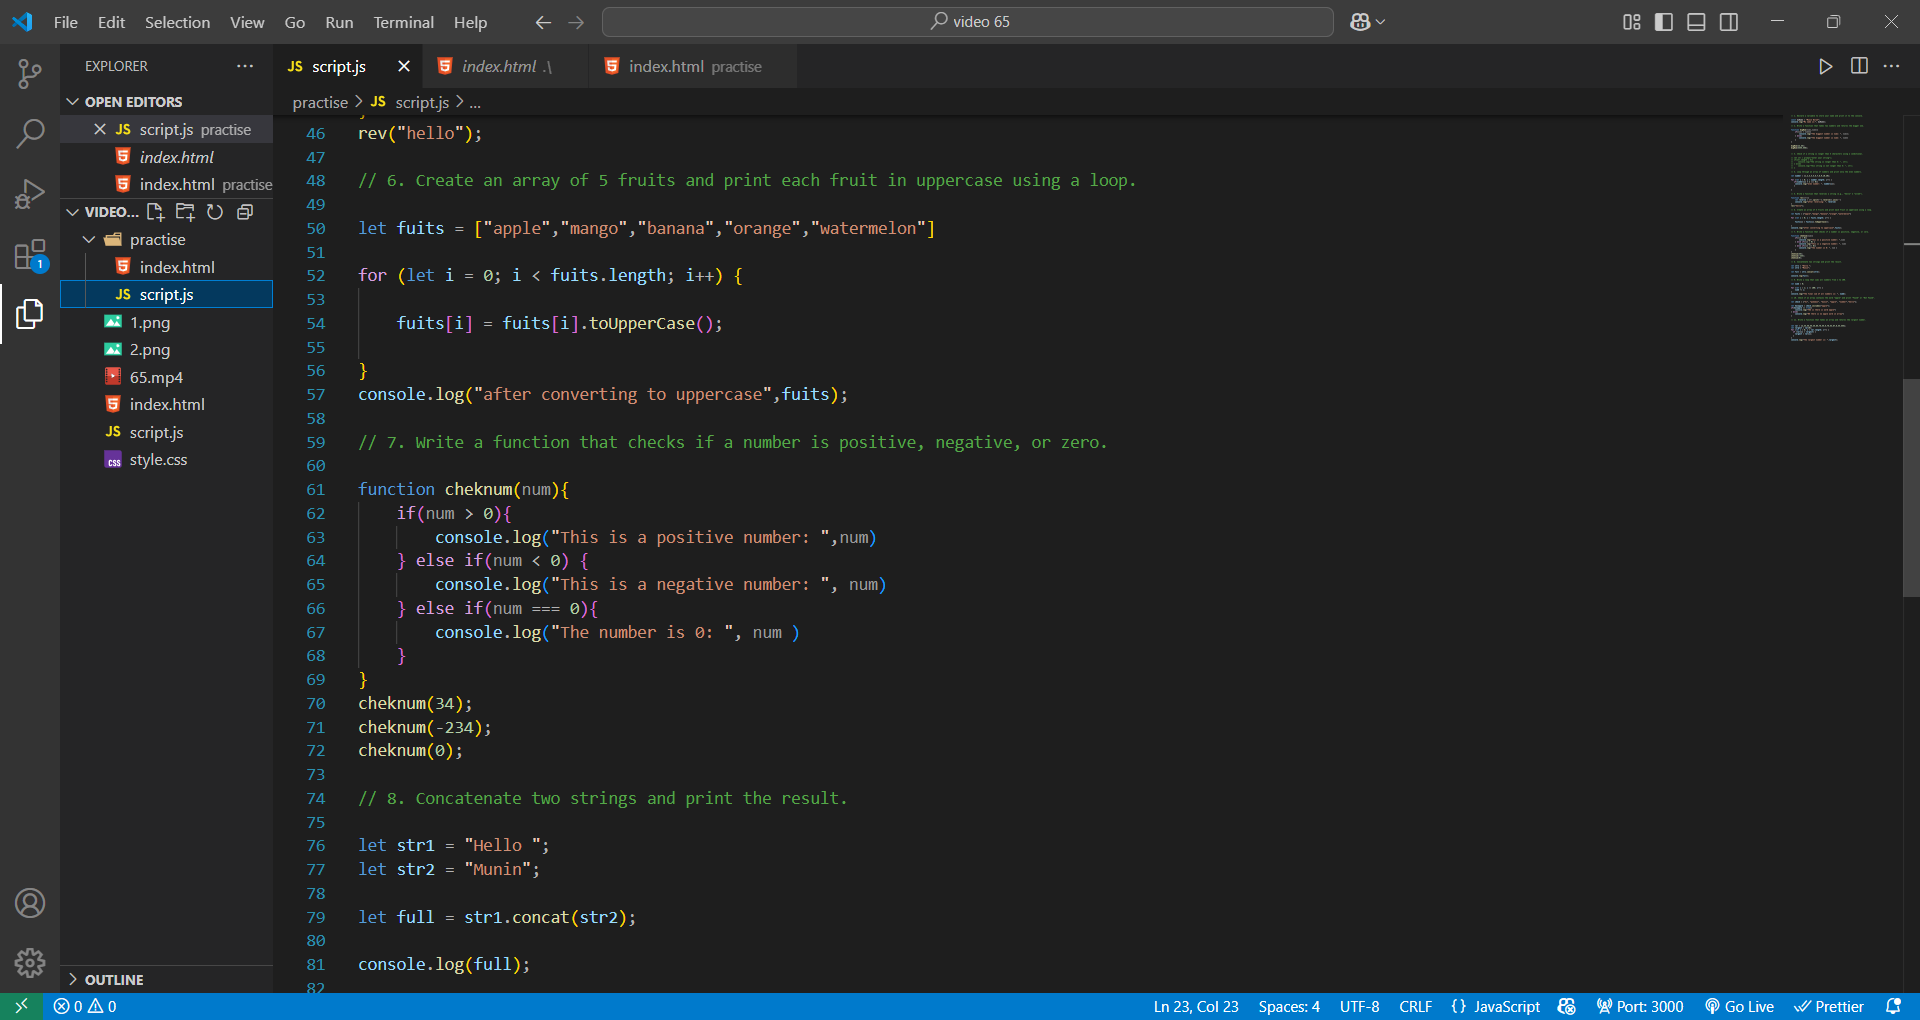Screen dimensions: 1920x1020
Task: Click Spaces: 4 indentation setting
Action: (x=1289, y=1006)
